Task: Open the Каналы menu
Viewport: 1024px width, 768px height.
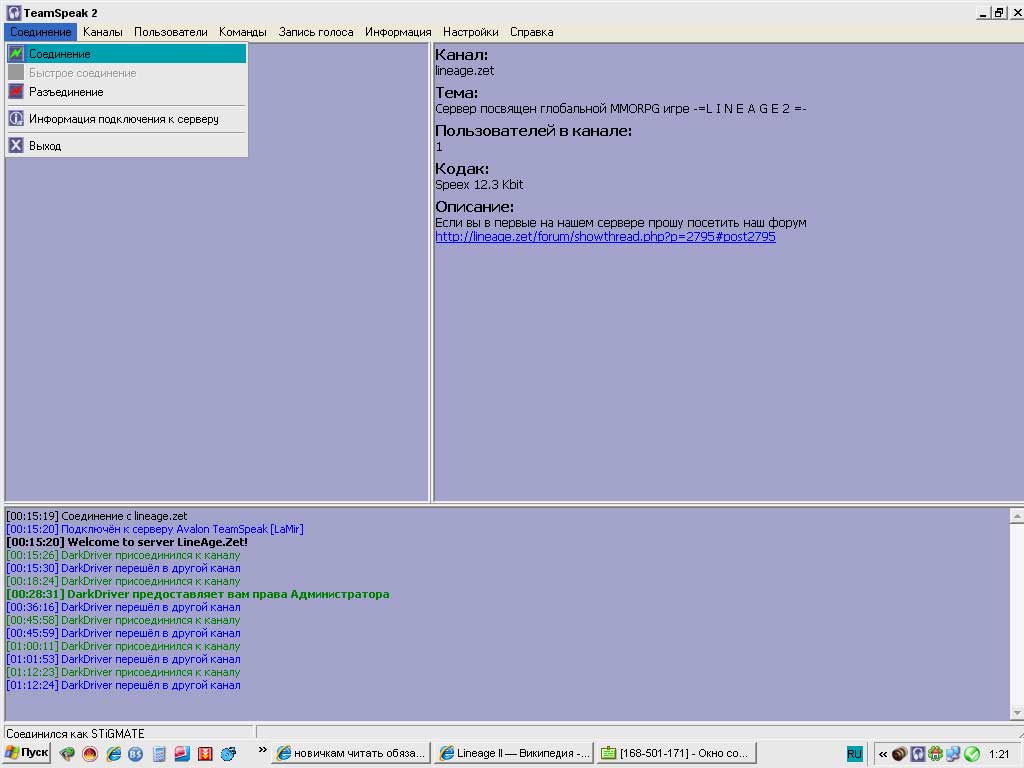Action: (102, 32)
